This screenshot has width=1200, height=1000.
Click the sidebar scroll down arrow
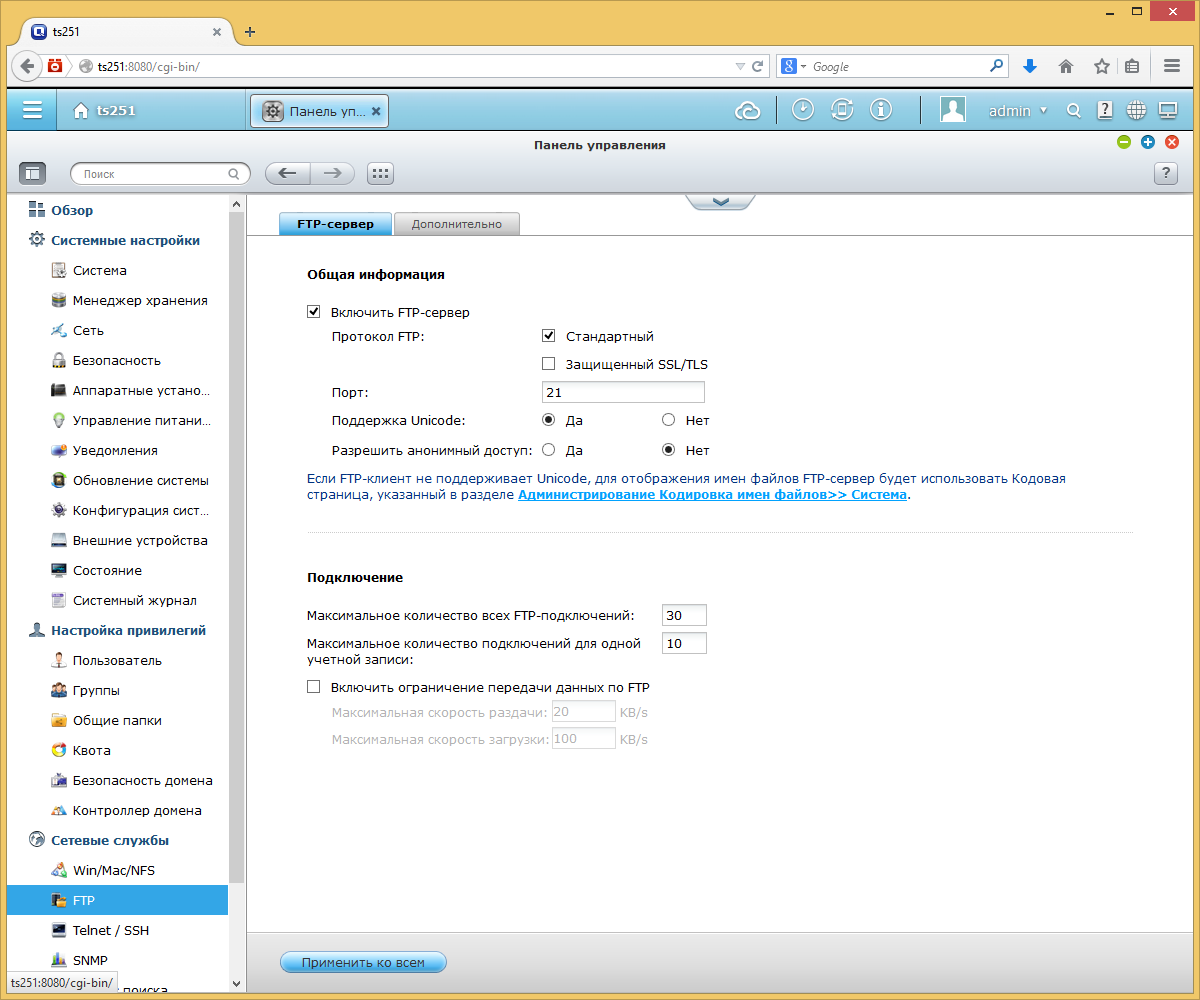point(237,984)
